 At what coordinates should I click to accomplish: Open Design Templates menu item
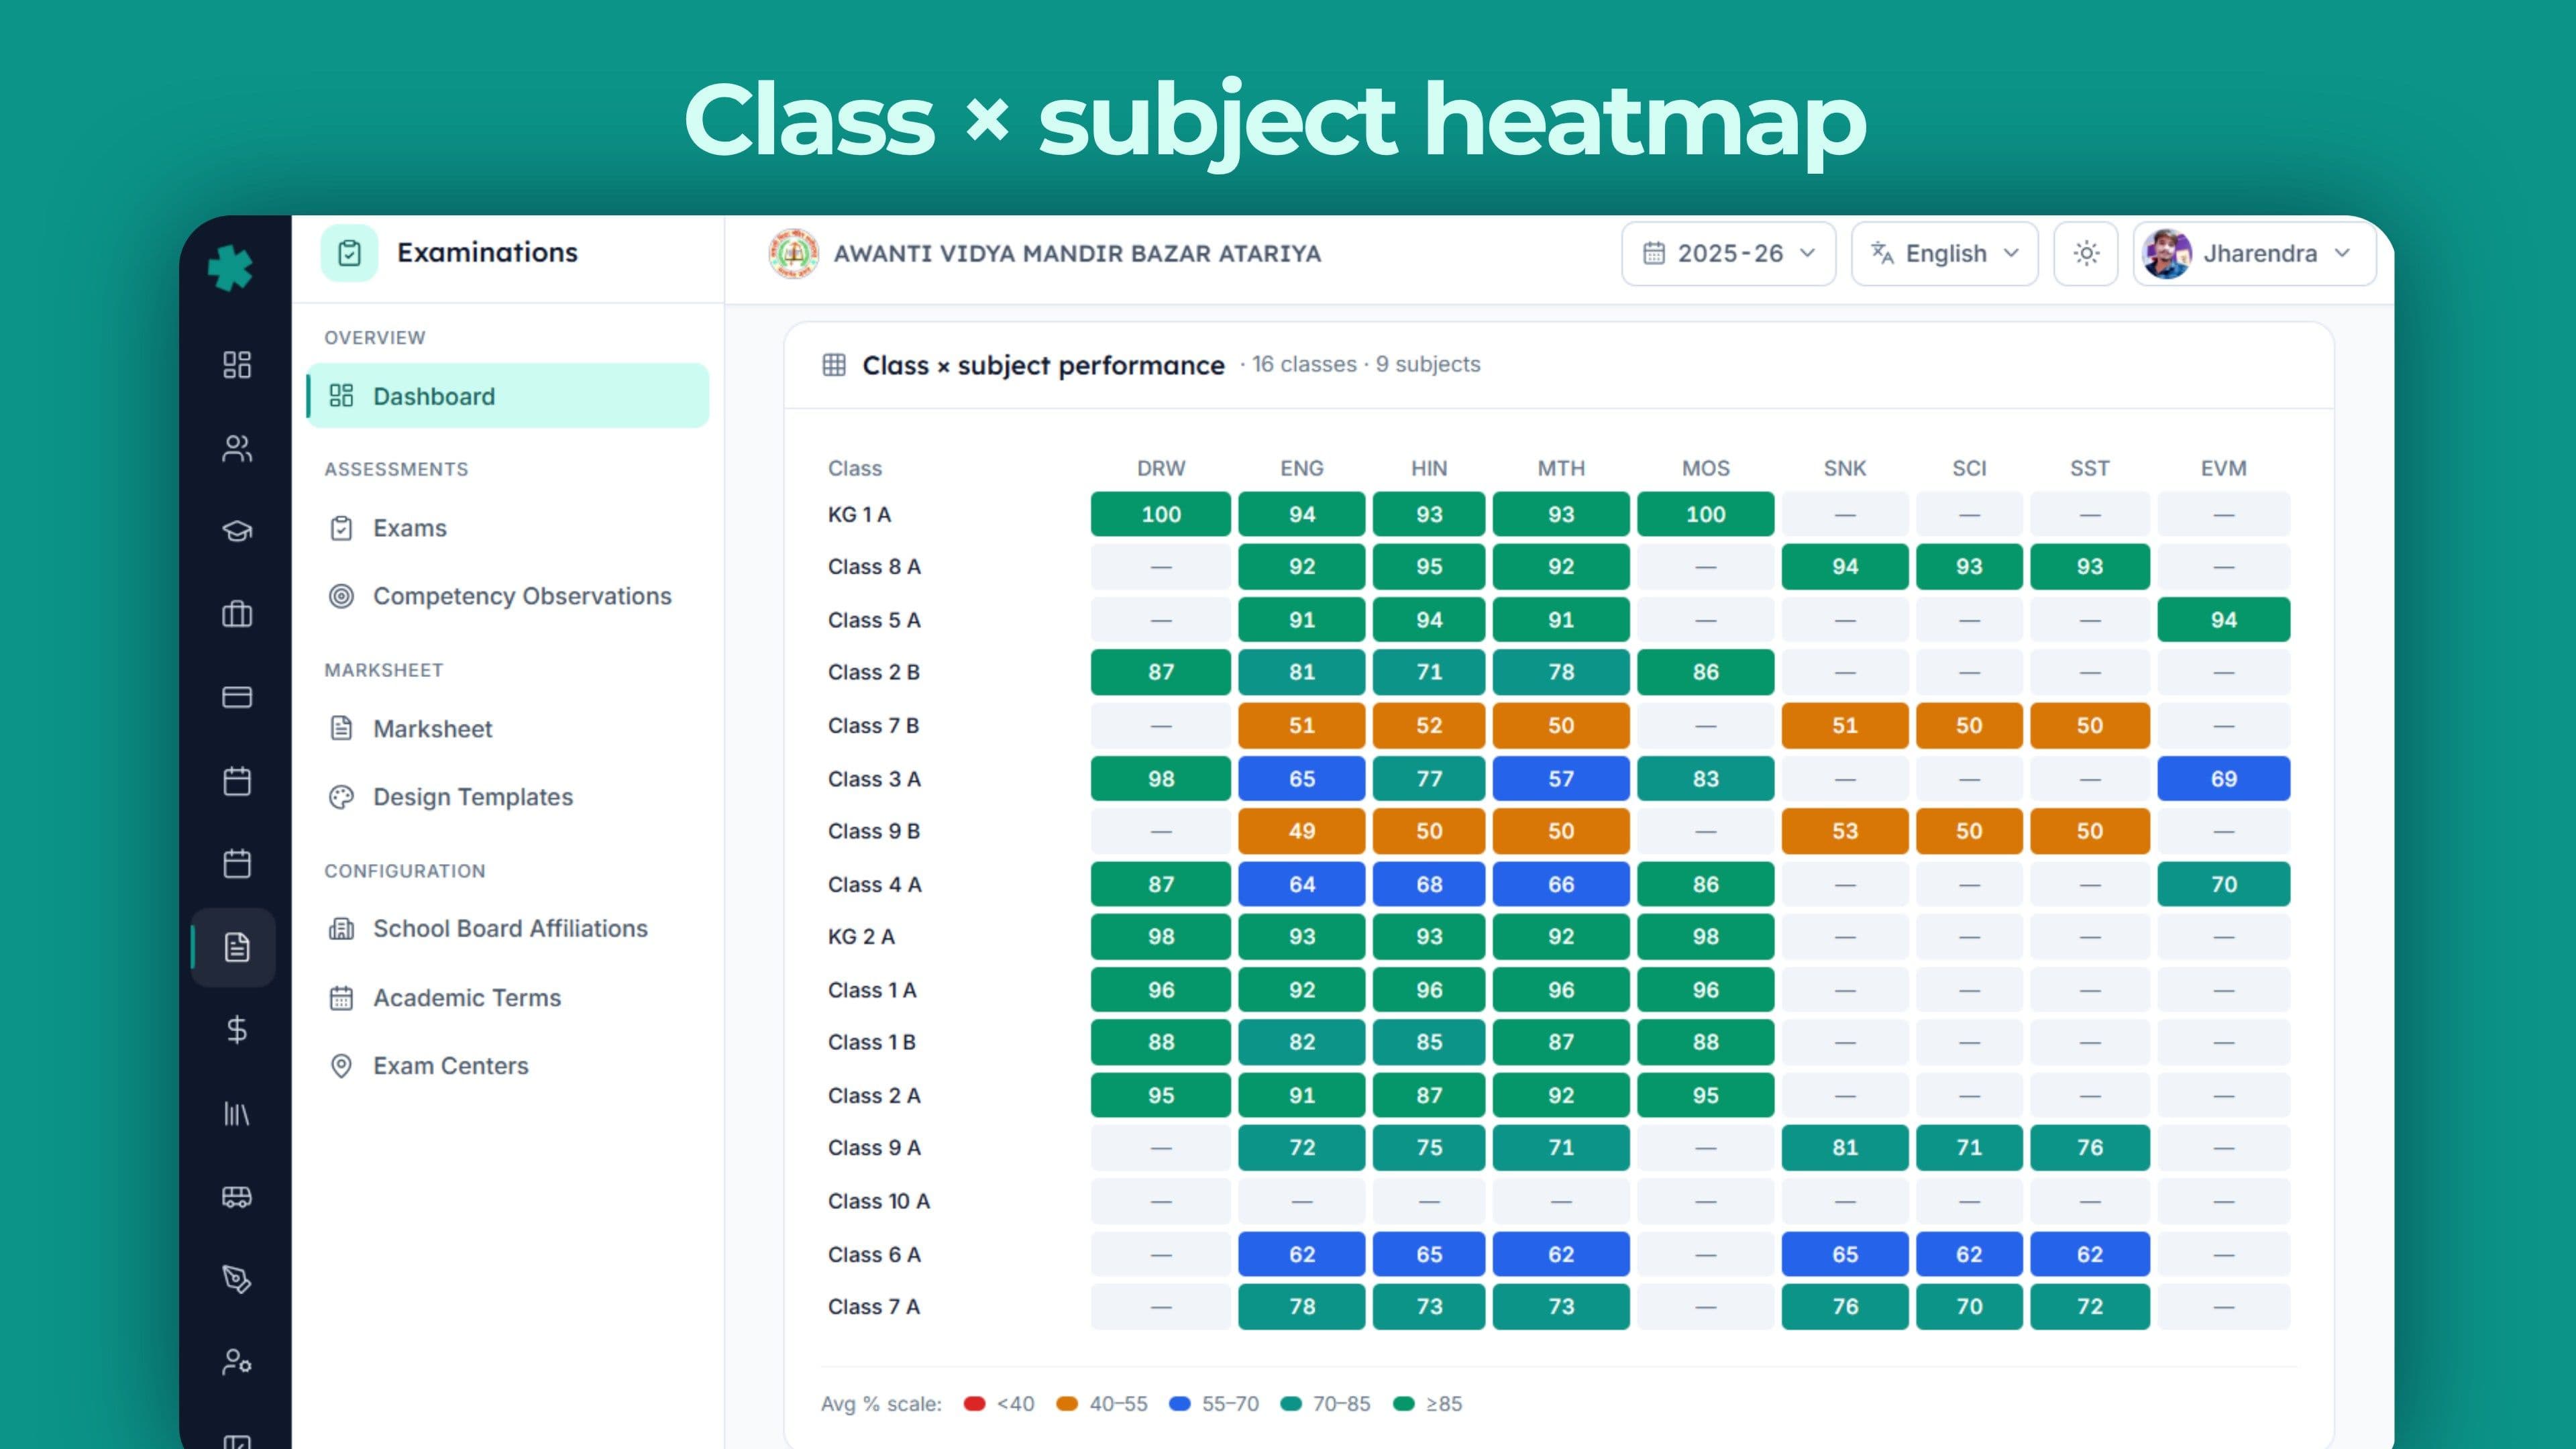(x=508, y=797)
